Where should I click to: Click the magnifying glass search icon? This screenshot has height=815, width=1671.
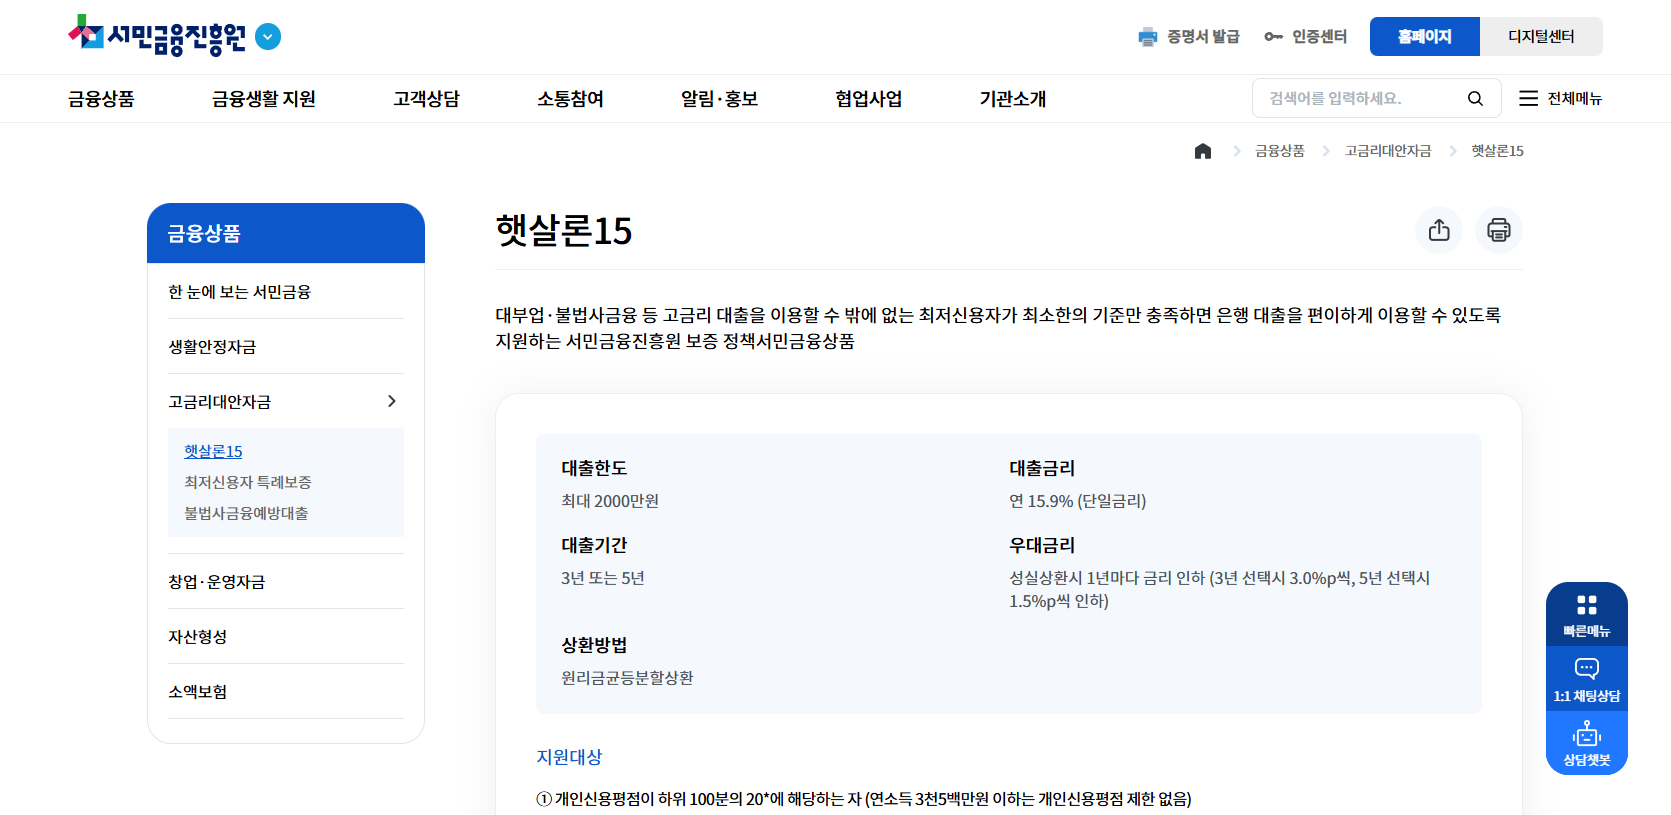click(1475, 98)
